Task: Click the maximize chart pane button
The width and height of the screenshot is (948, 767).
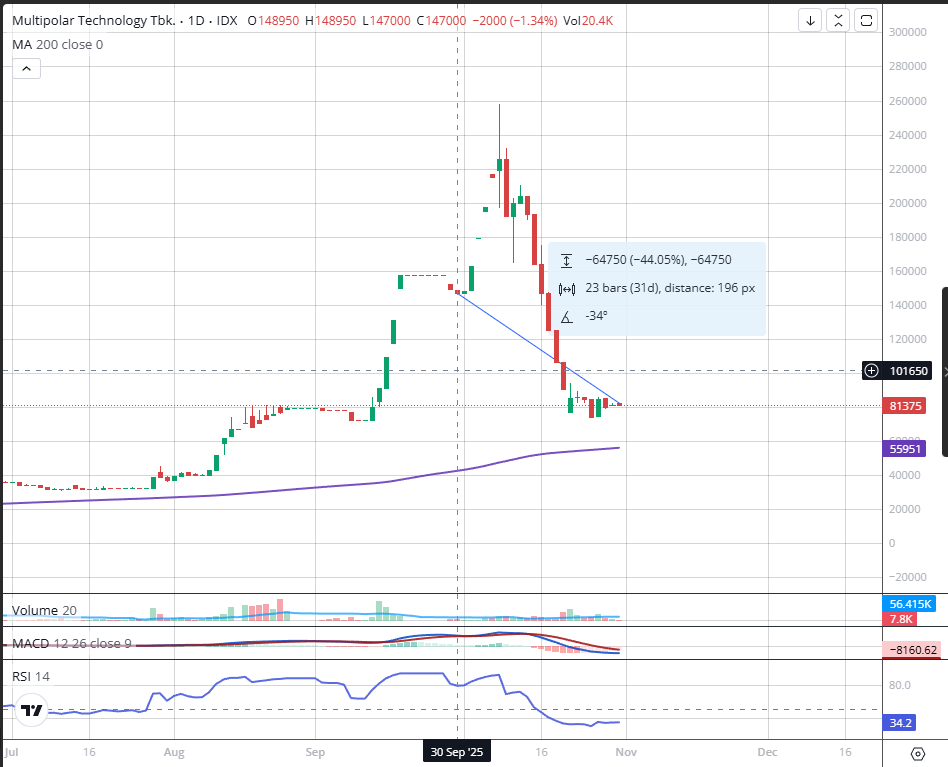Action: pyautogui.click(x=866, y=21)
